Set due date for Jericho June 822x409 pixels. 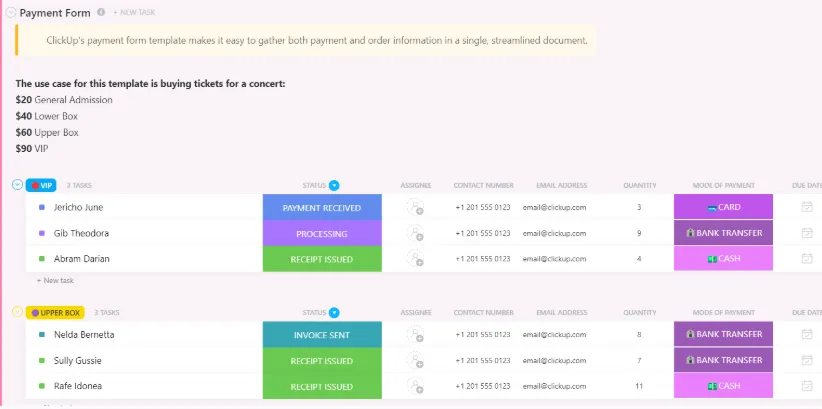coord(807,207)
